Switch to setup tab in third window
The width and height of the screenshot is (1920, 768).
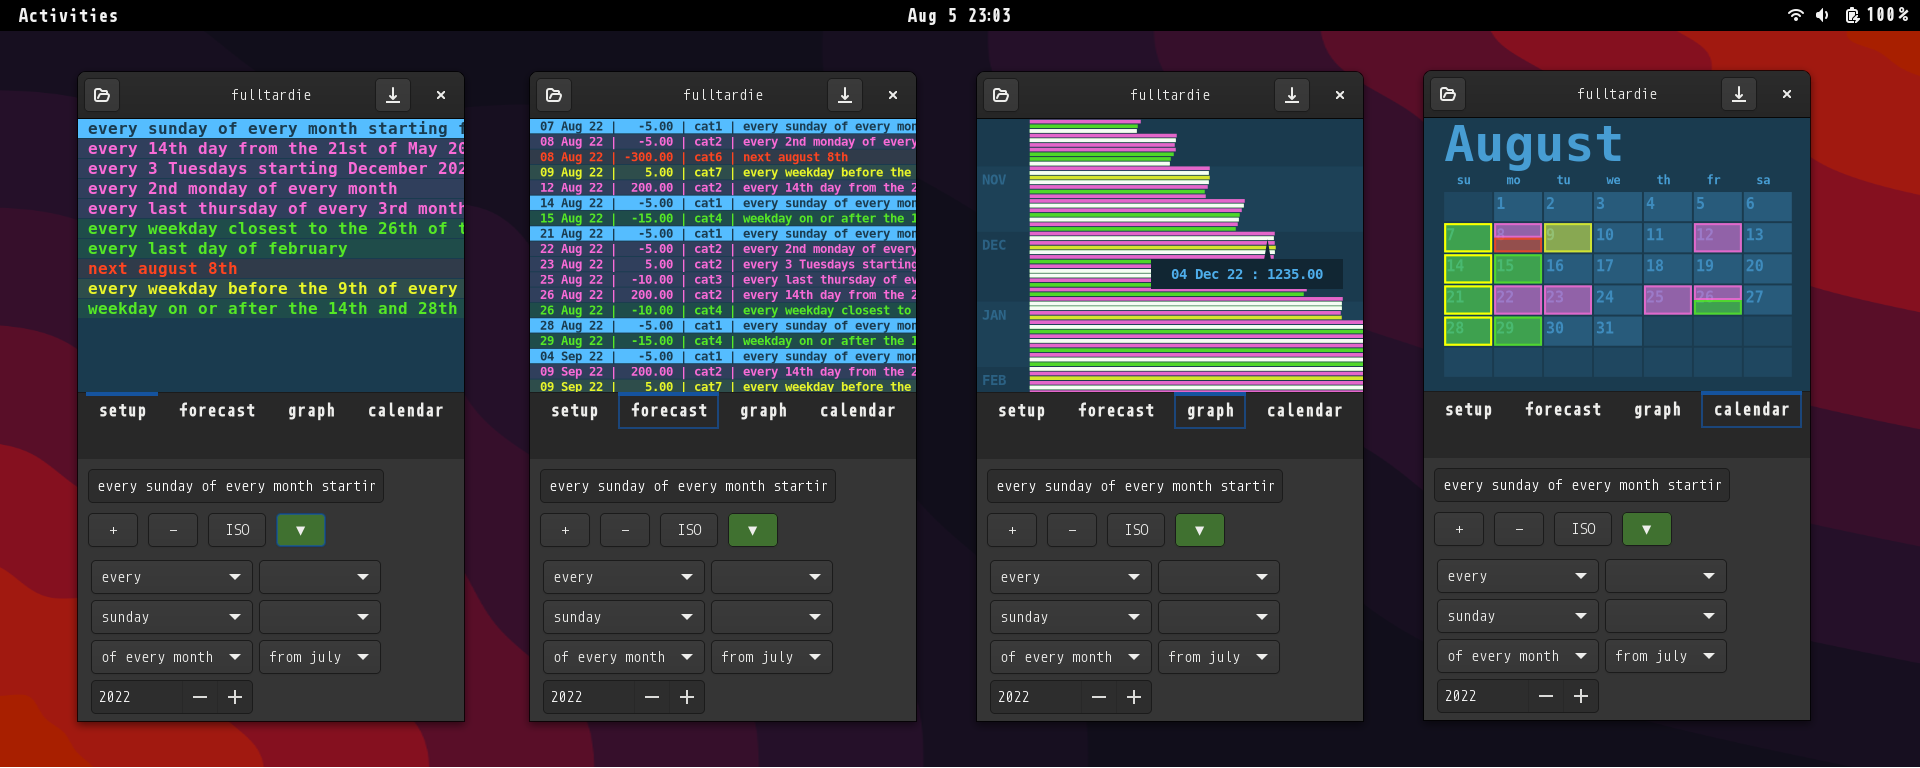point(1022,411)
